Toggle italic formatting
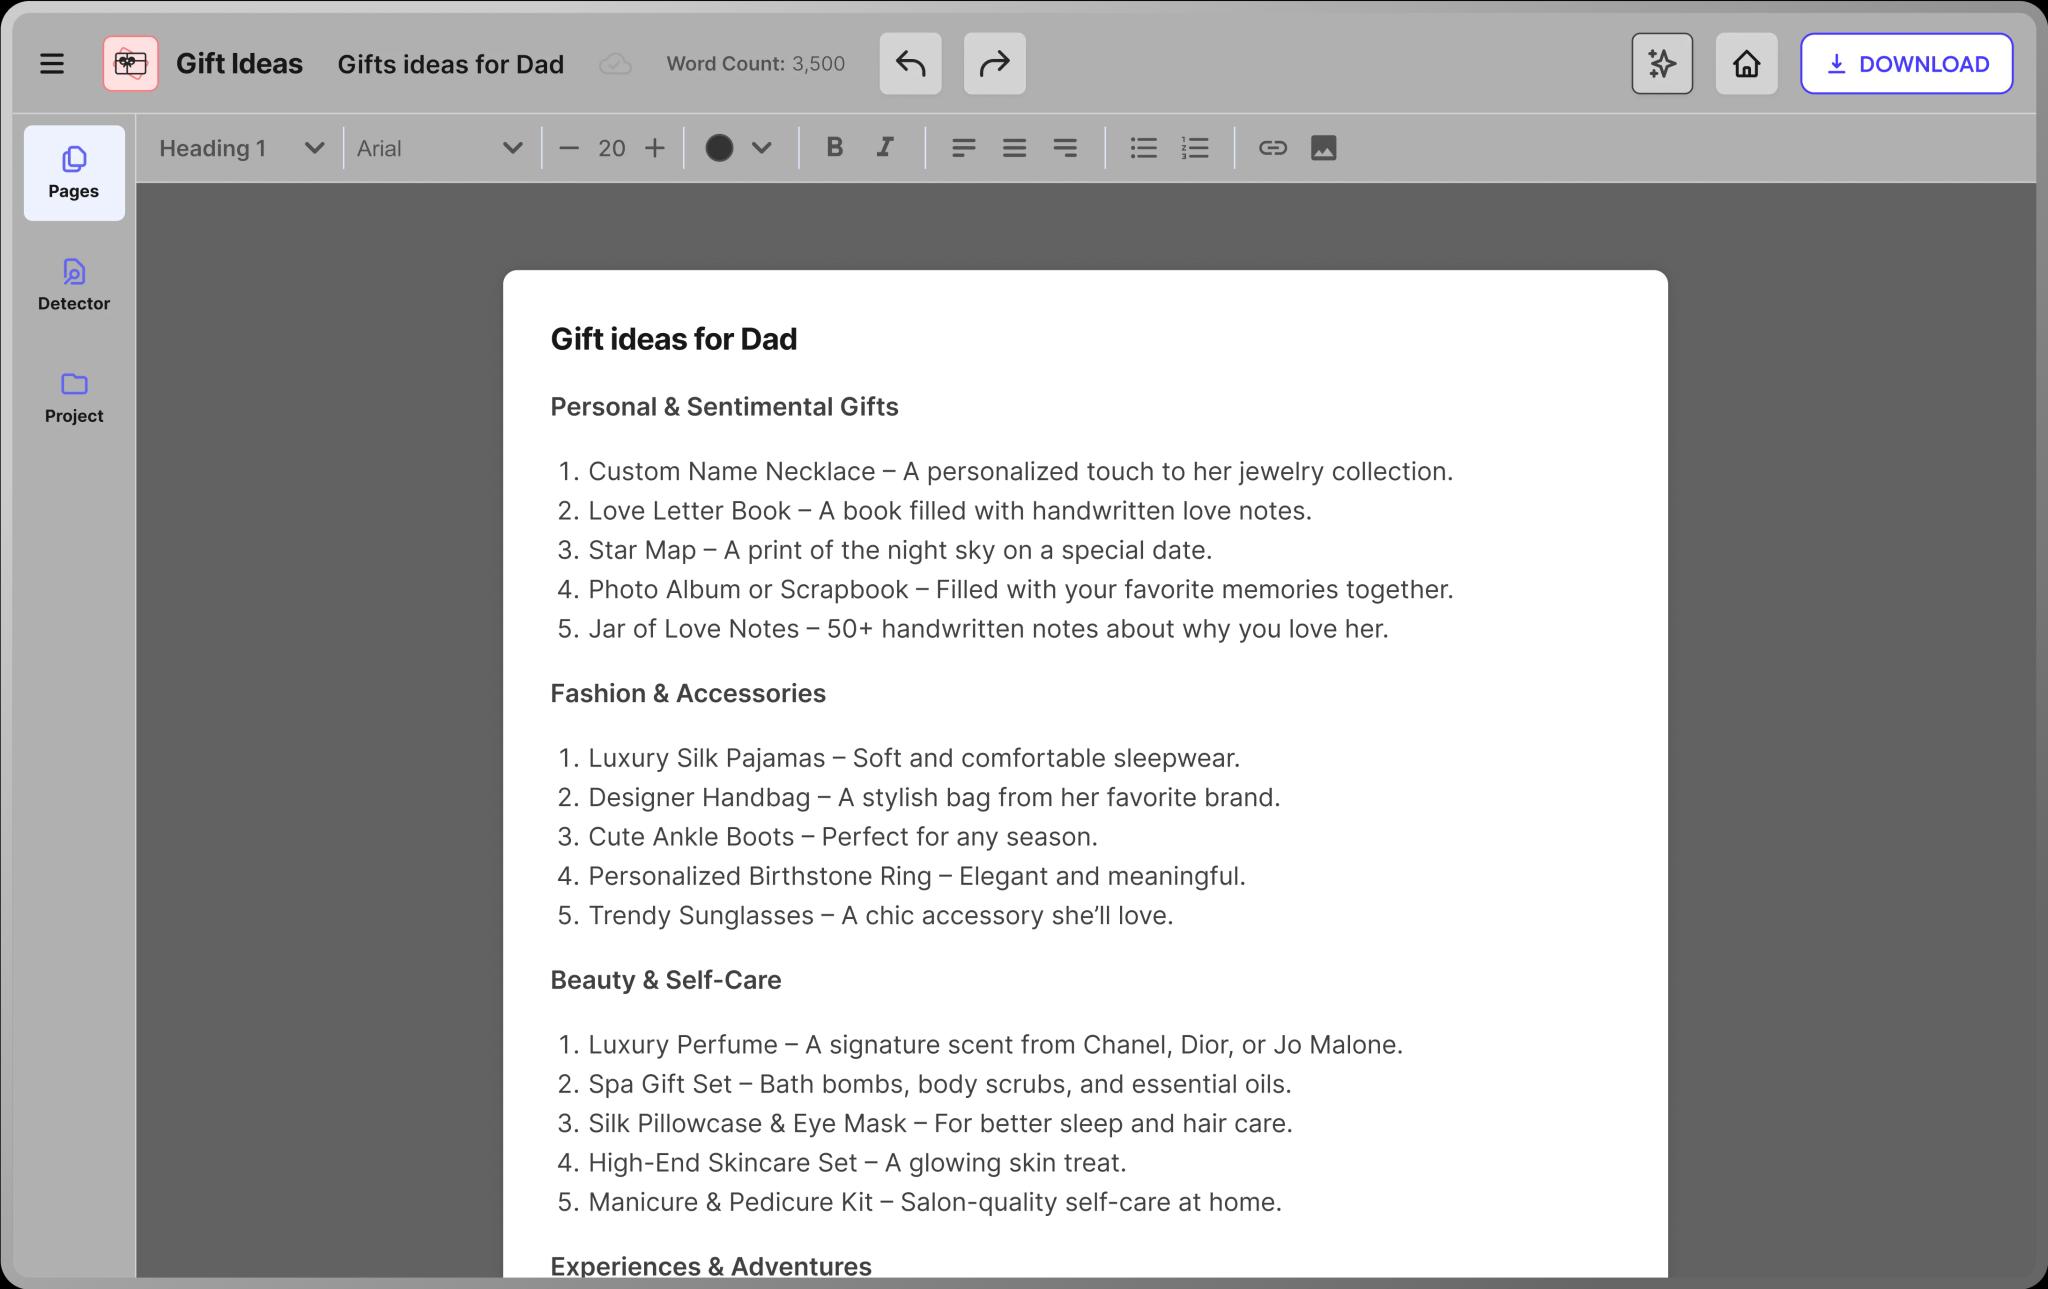 [x=885, y=148]
